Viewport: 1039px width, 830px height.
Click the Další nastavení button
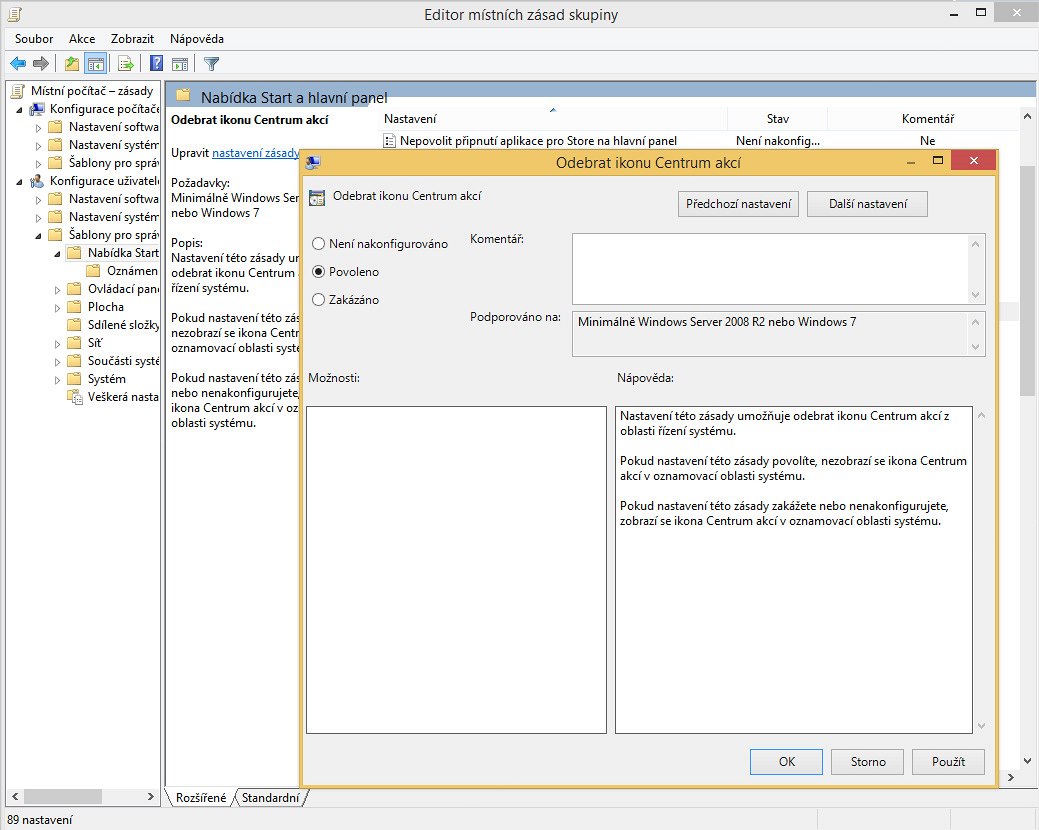click(x=867, y=204)
